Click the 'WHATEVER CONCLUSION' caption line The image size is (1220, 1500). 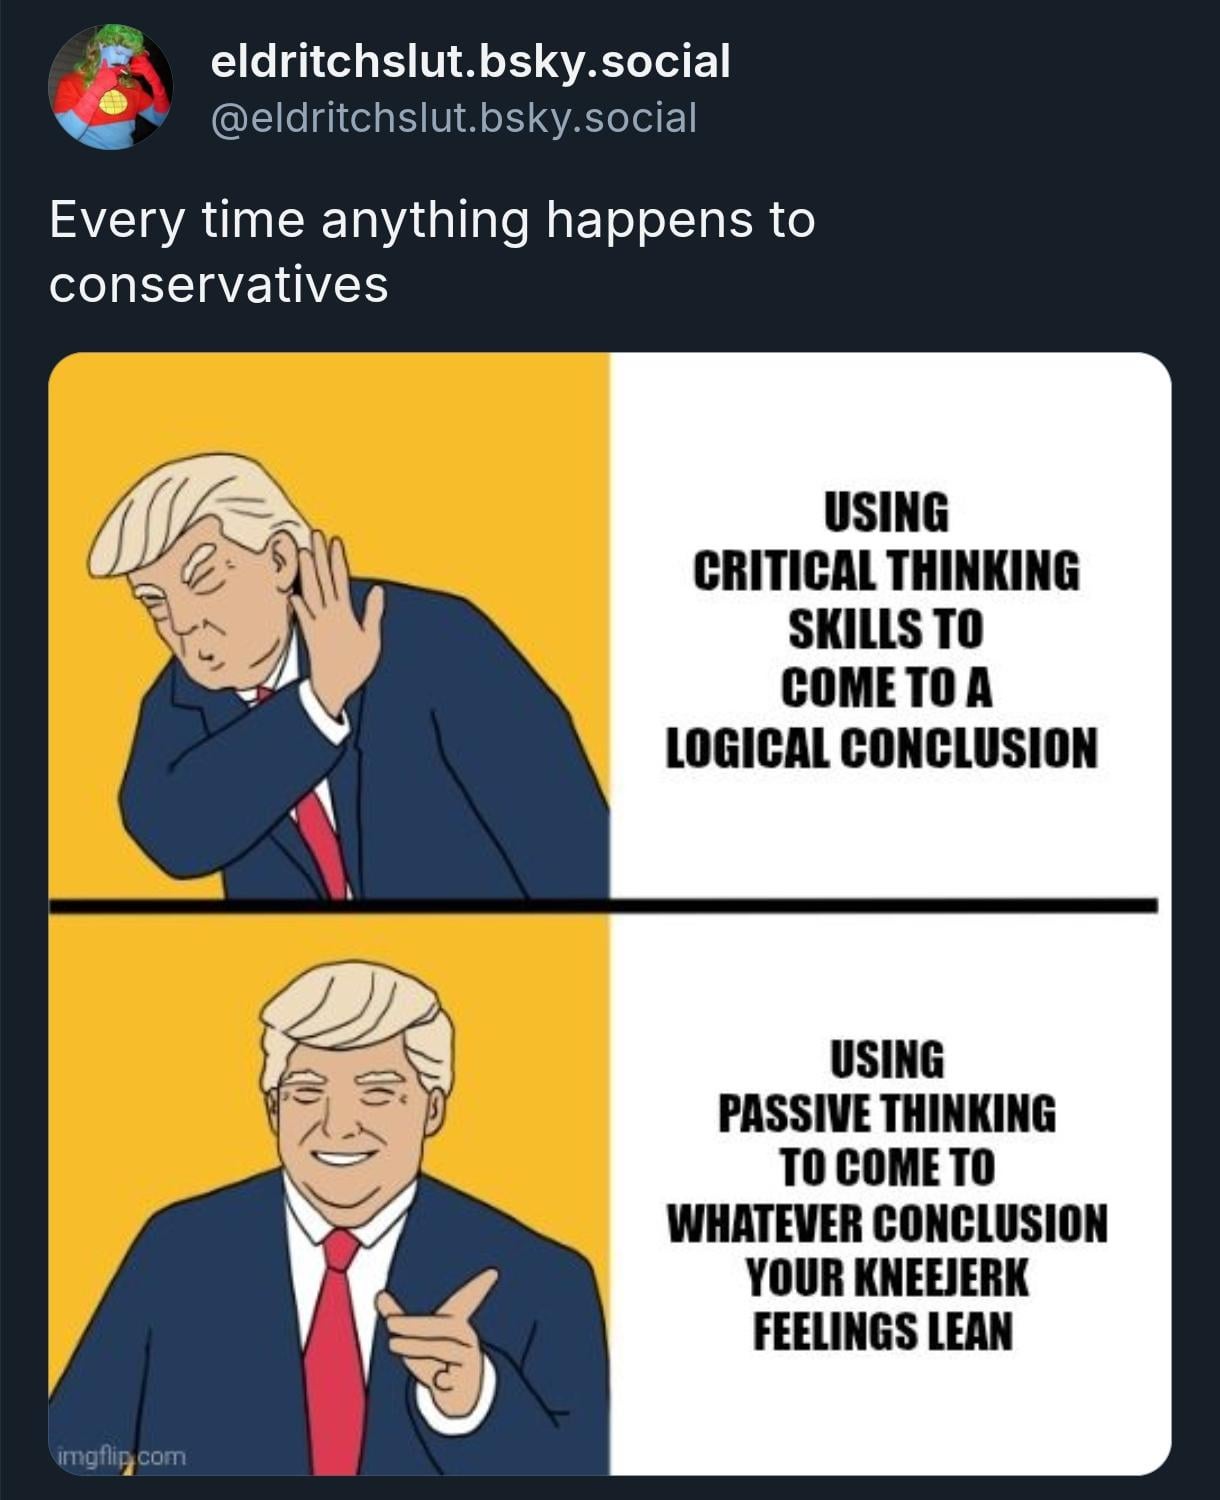click(887, 1222)
